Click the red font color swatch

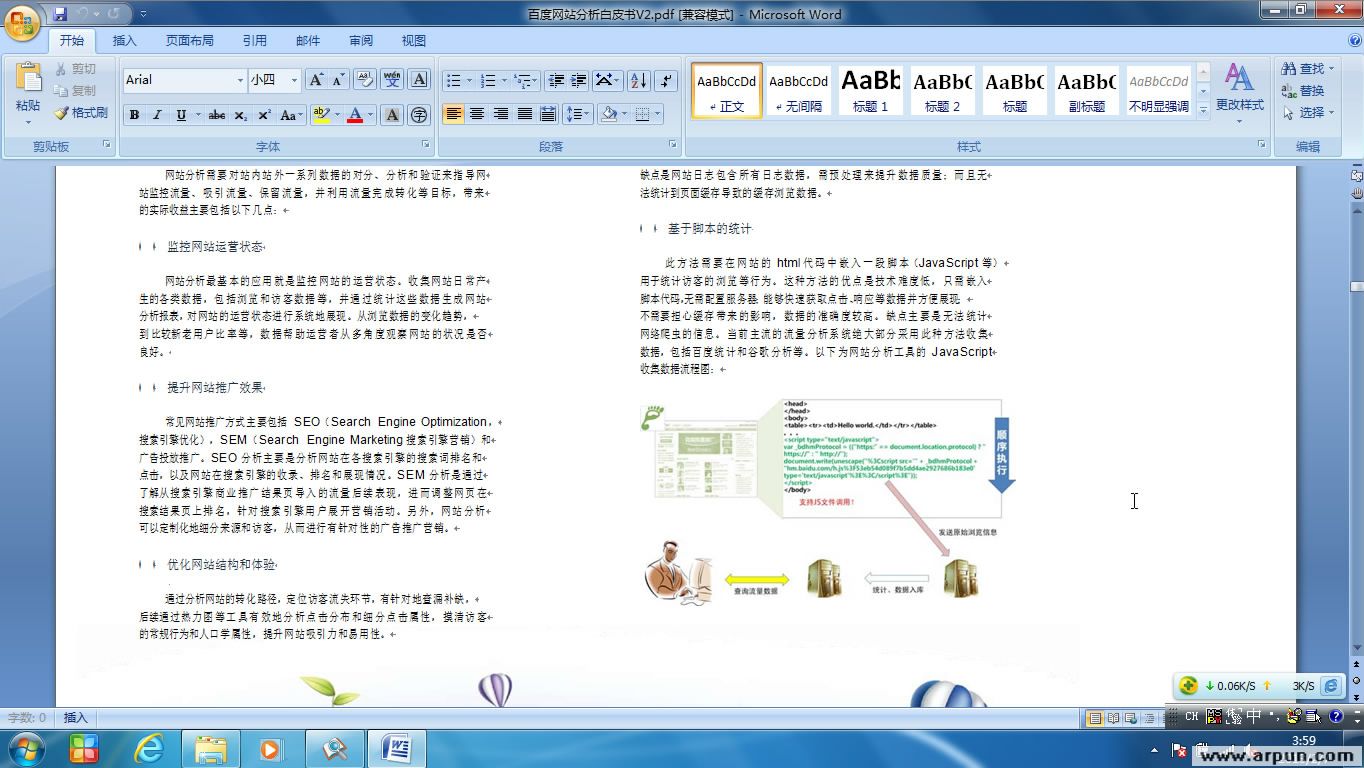(354, 115)
